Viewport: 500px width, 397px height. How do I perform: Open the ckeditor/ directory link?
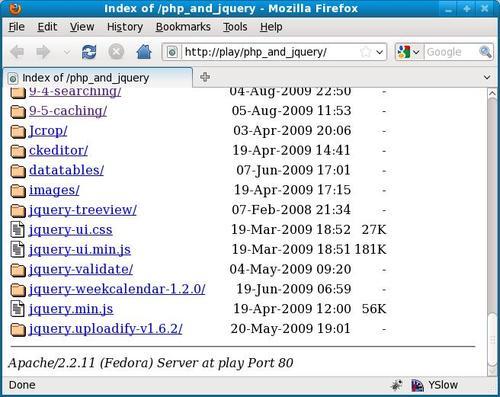pyautogui.click(x=58, y=150)
